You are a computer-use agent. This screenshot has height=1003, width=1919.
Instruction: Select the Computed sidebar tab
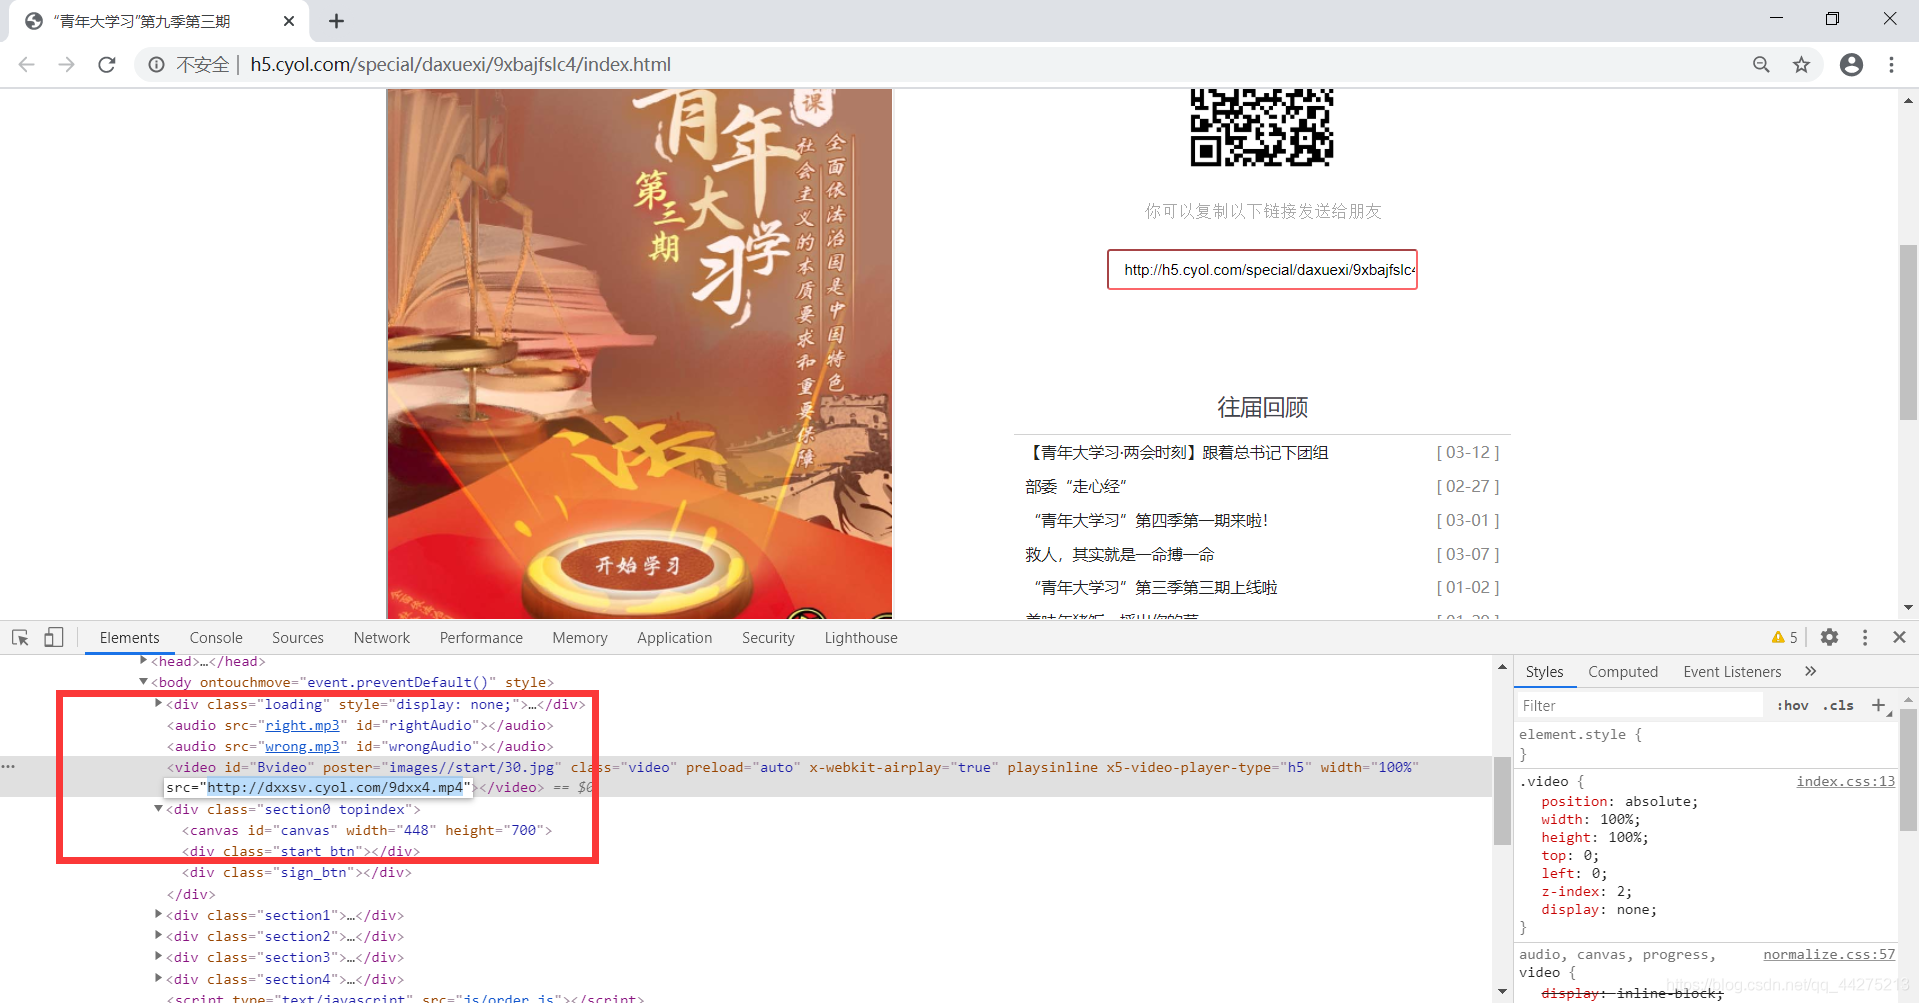click(1623, 672)
